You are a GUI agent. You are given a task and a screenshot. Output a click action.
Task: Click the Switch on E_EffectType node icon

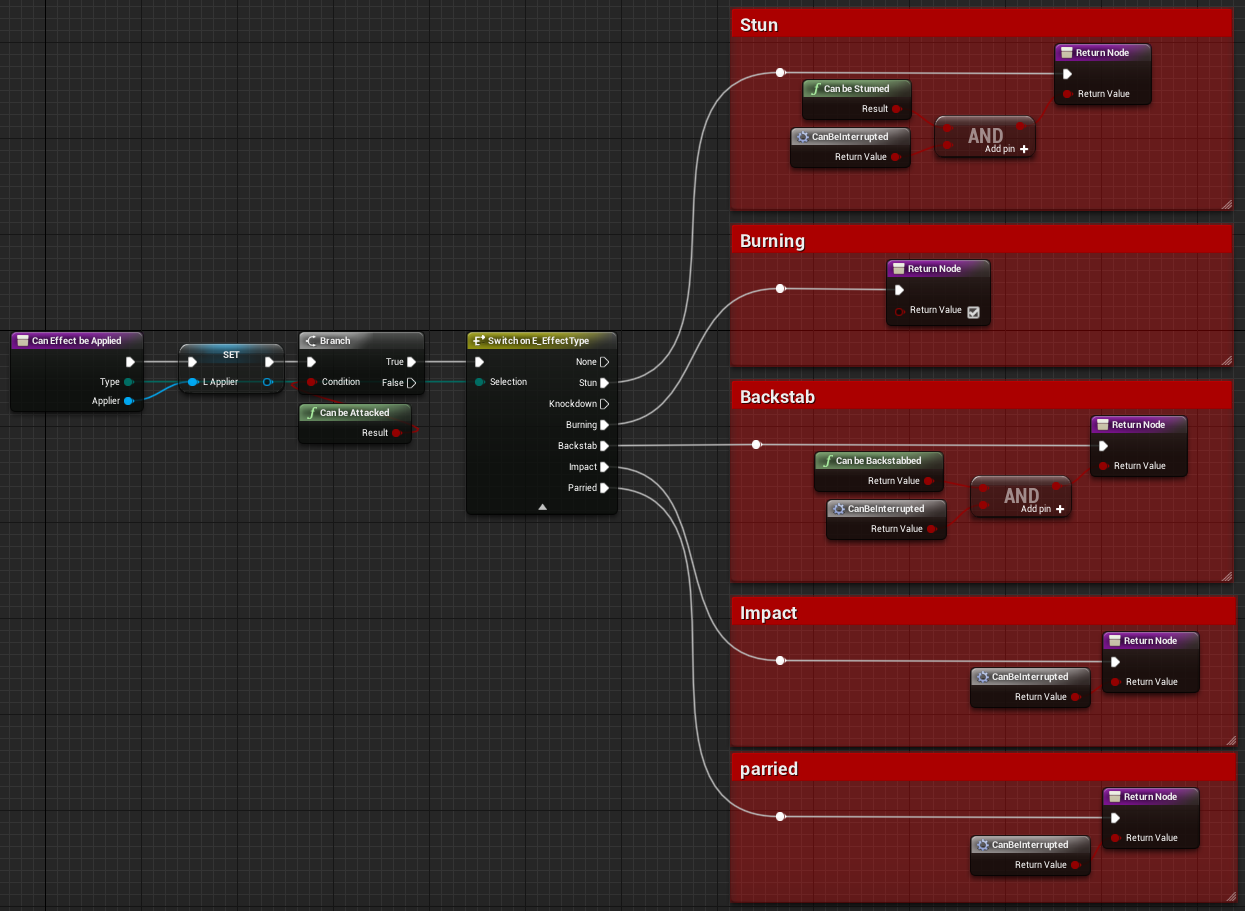coord(479,341)
